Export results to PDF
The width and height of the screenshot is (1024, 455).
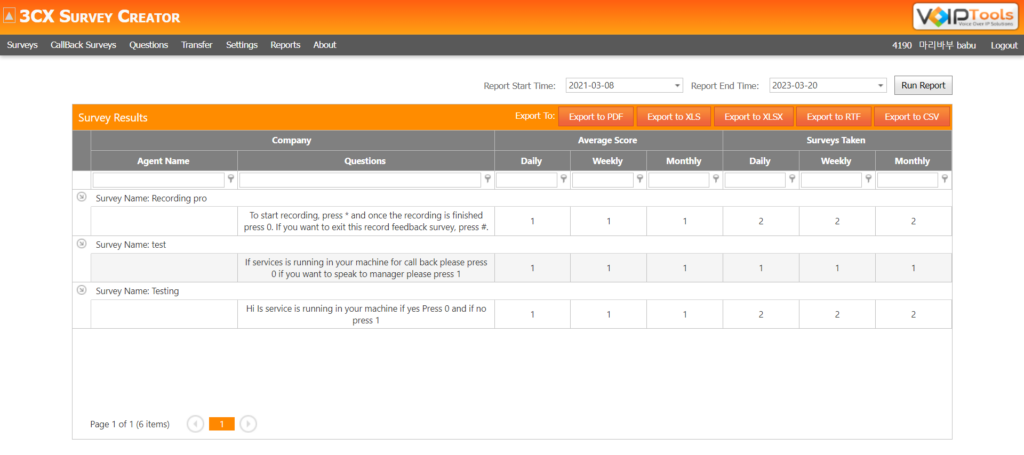tap(596, 118)
